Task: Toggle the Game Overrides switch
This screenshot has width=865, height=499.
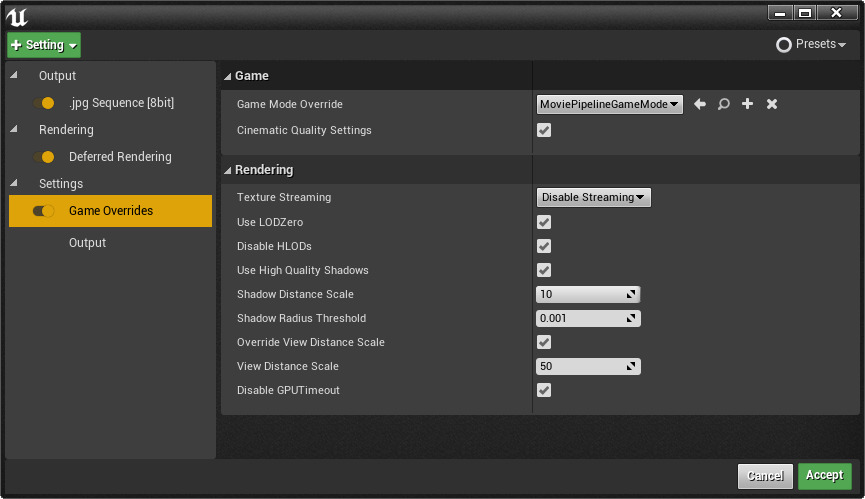Action: (44, 211)
